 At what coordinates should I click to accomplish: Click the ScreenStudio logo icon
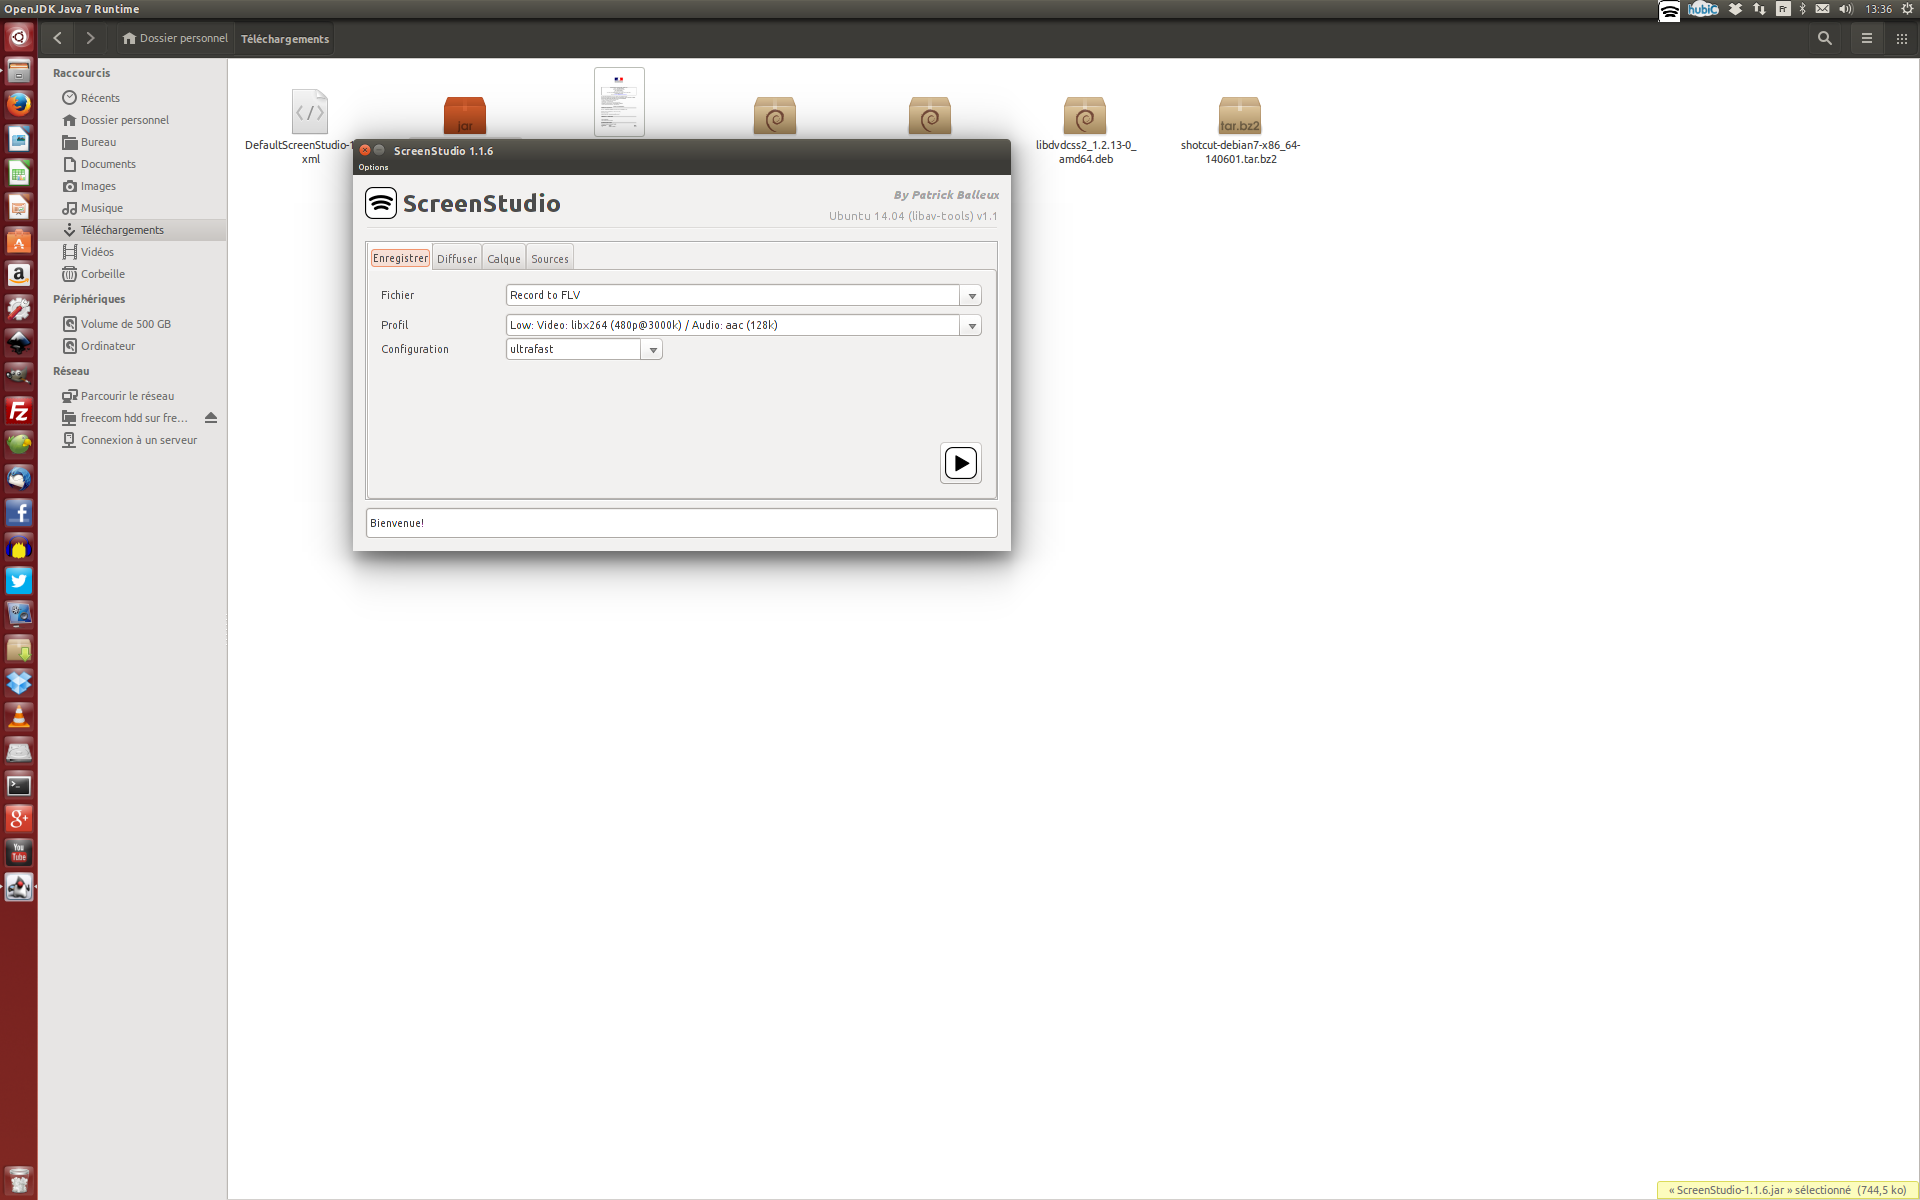(381, 203)
